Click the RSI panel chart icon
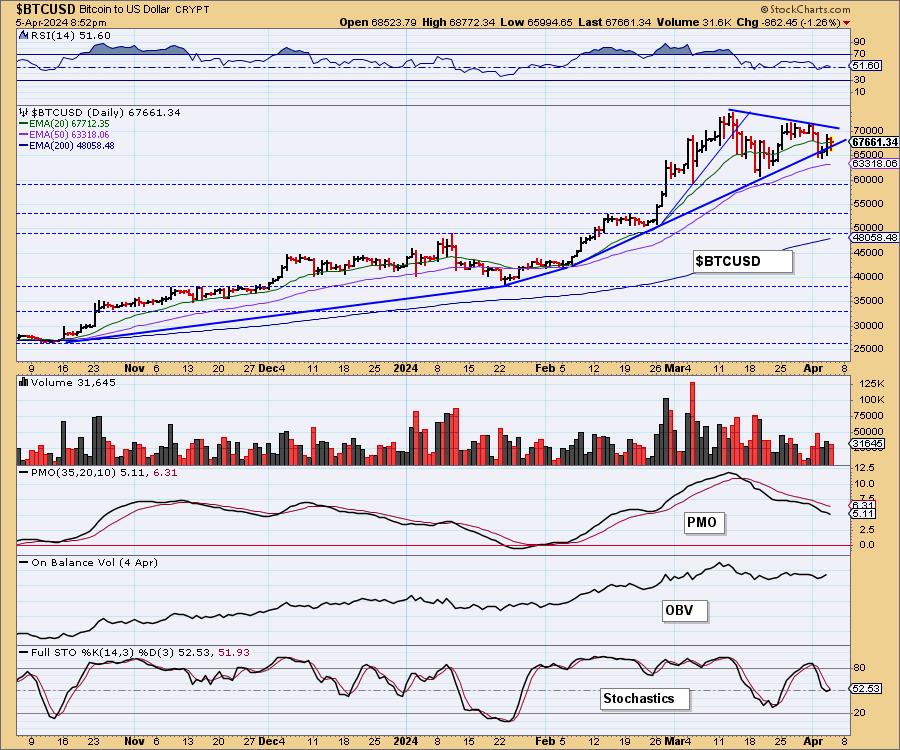Viewport: 900px width, 750px height. (23, 36)
